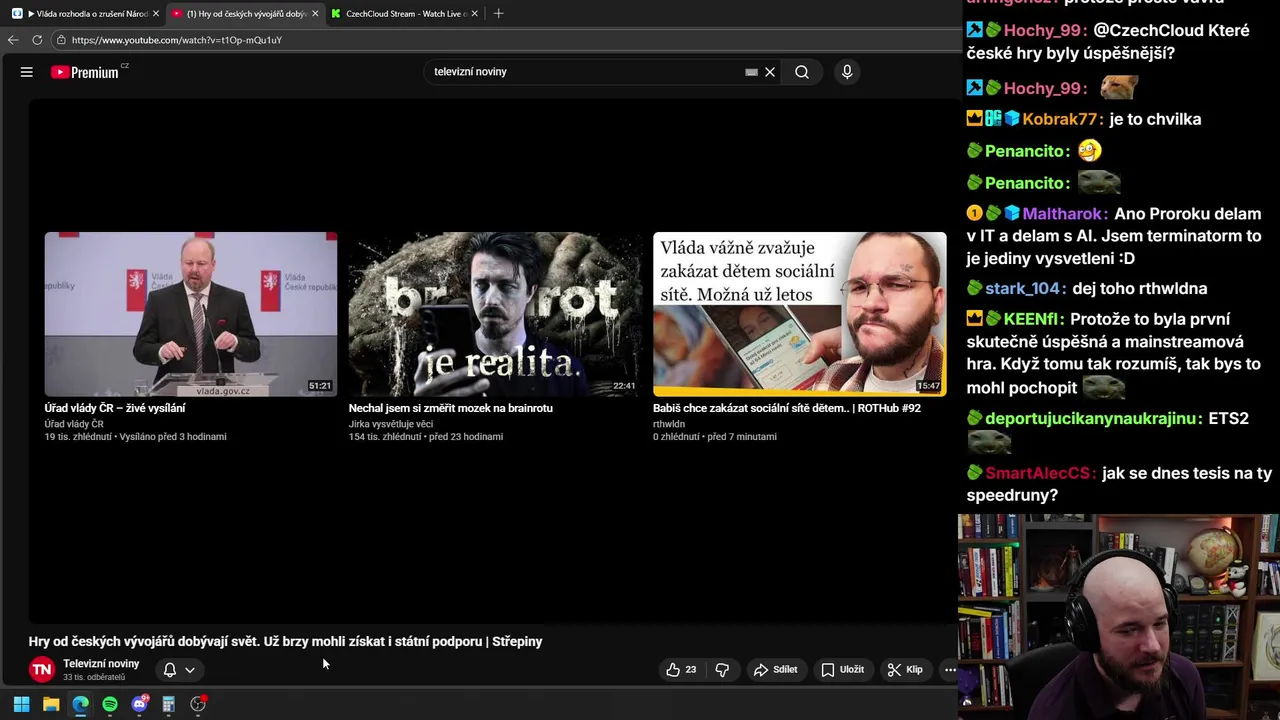Screen dimensions: 1280x720
Task: Click the browser back arrow
Action: tap(13, 40)
